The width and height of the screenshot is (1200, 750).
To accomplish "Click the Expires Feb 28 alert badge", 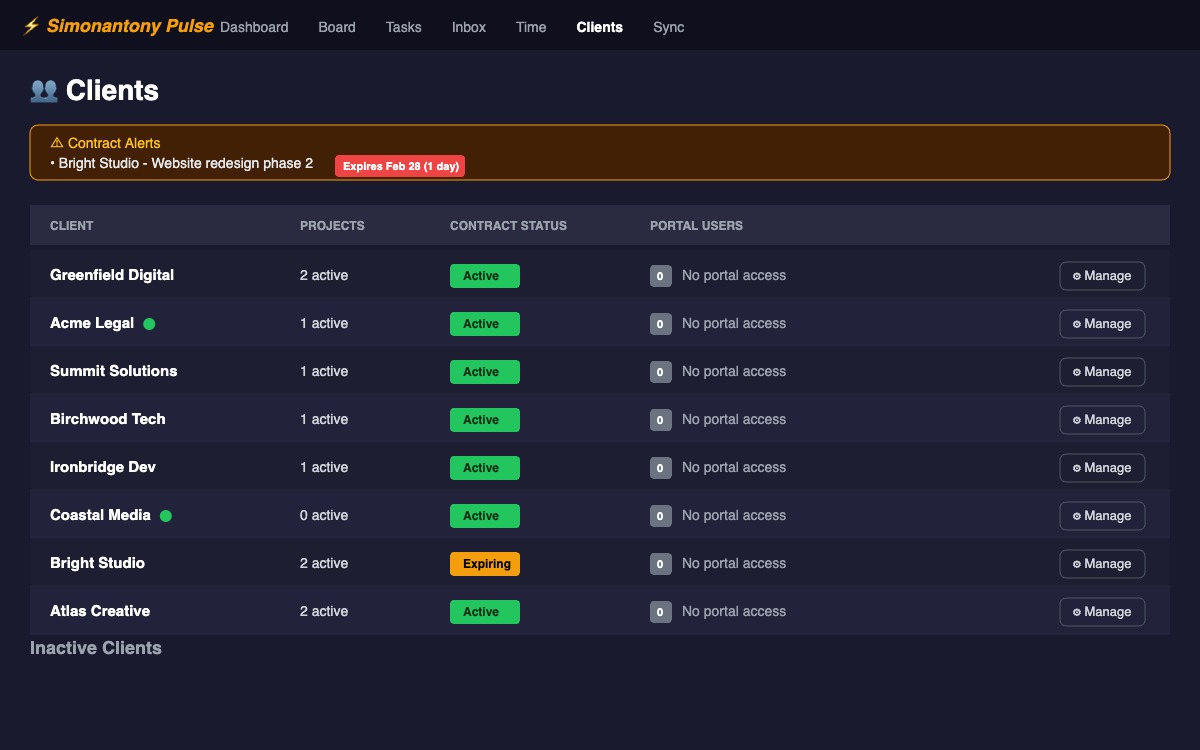I will click(400, 165).
